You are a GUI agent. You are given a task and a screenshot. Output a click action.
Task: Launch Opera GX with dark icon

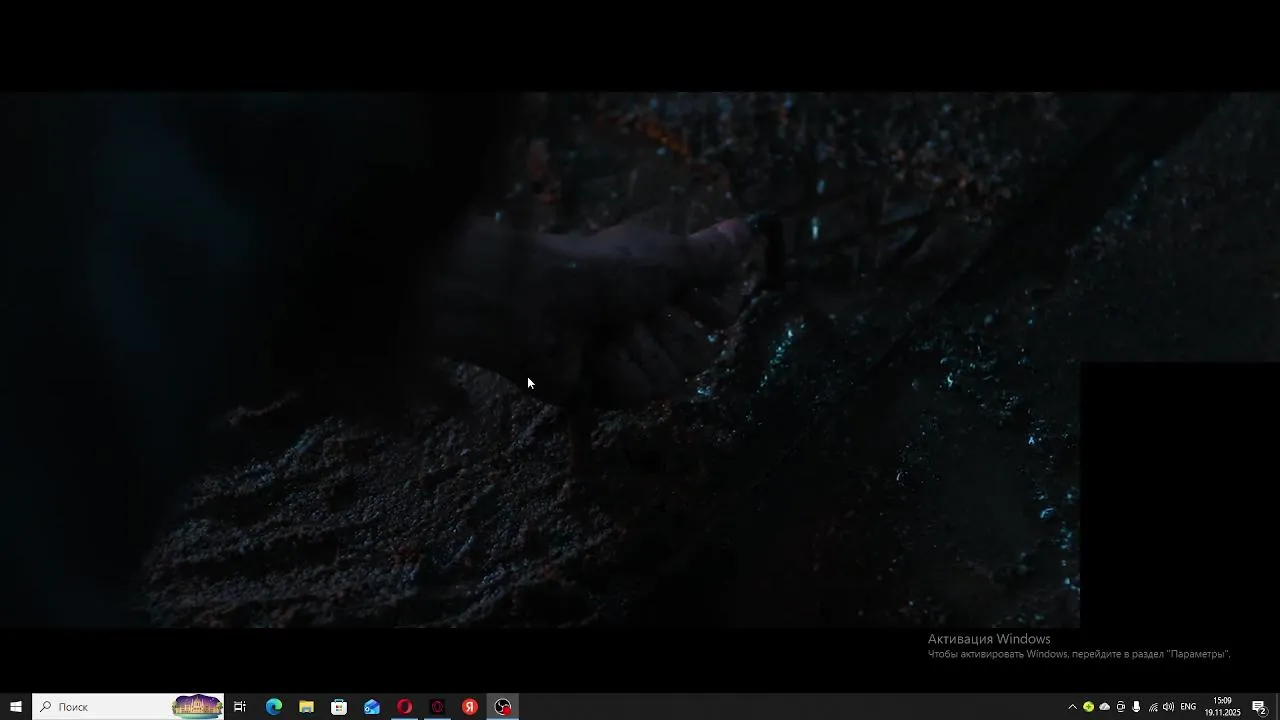[437, 707]
